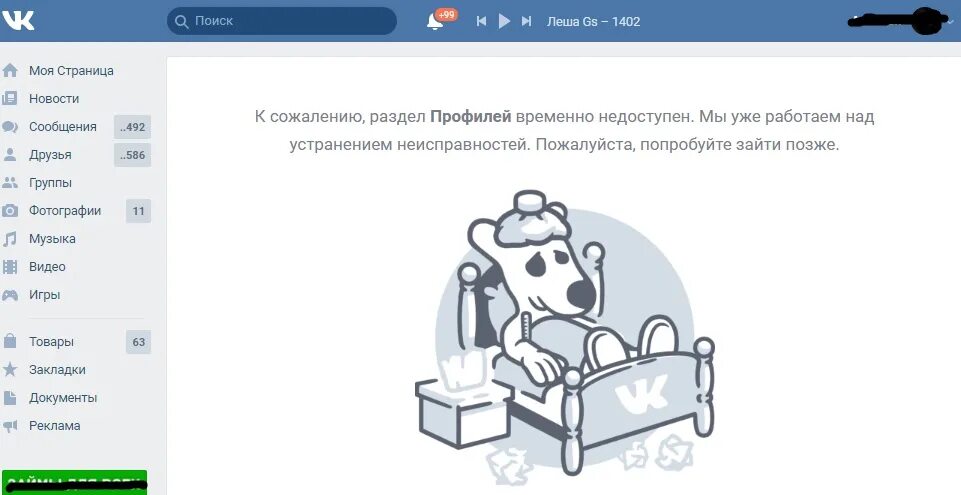Click the Поиск search field

click(282, 21)
